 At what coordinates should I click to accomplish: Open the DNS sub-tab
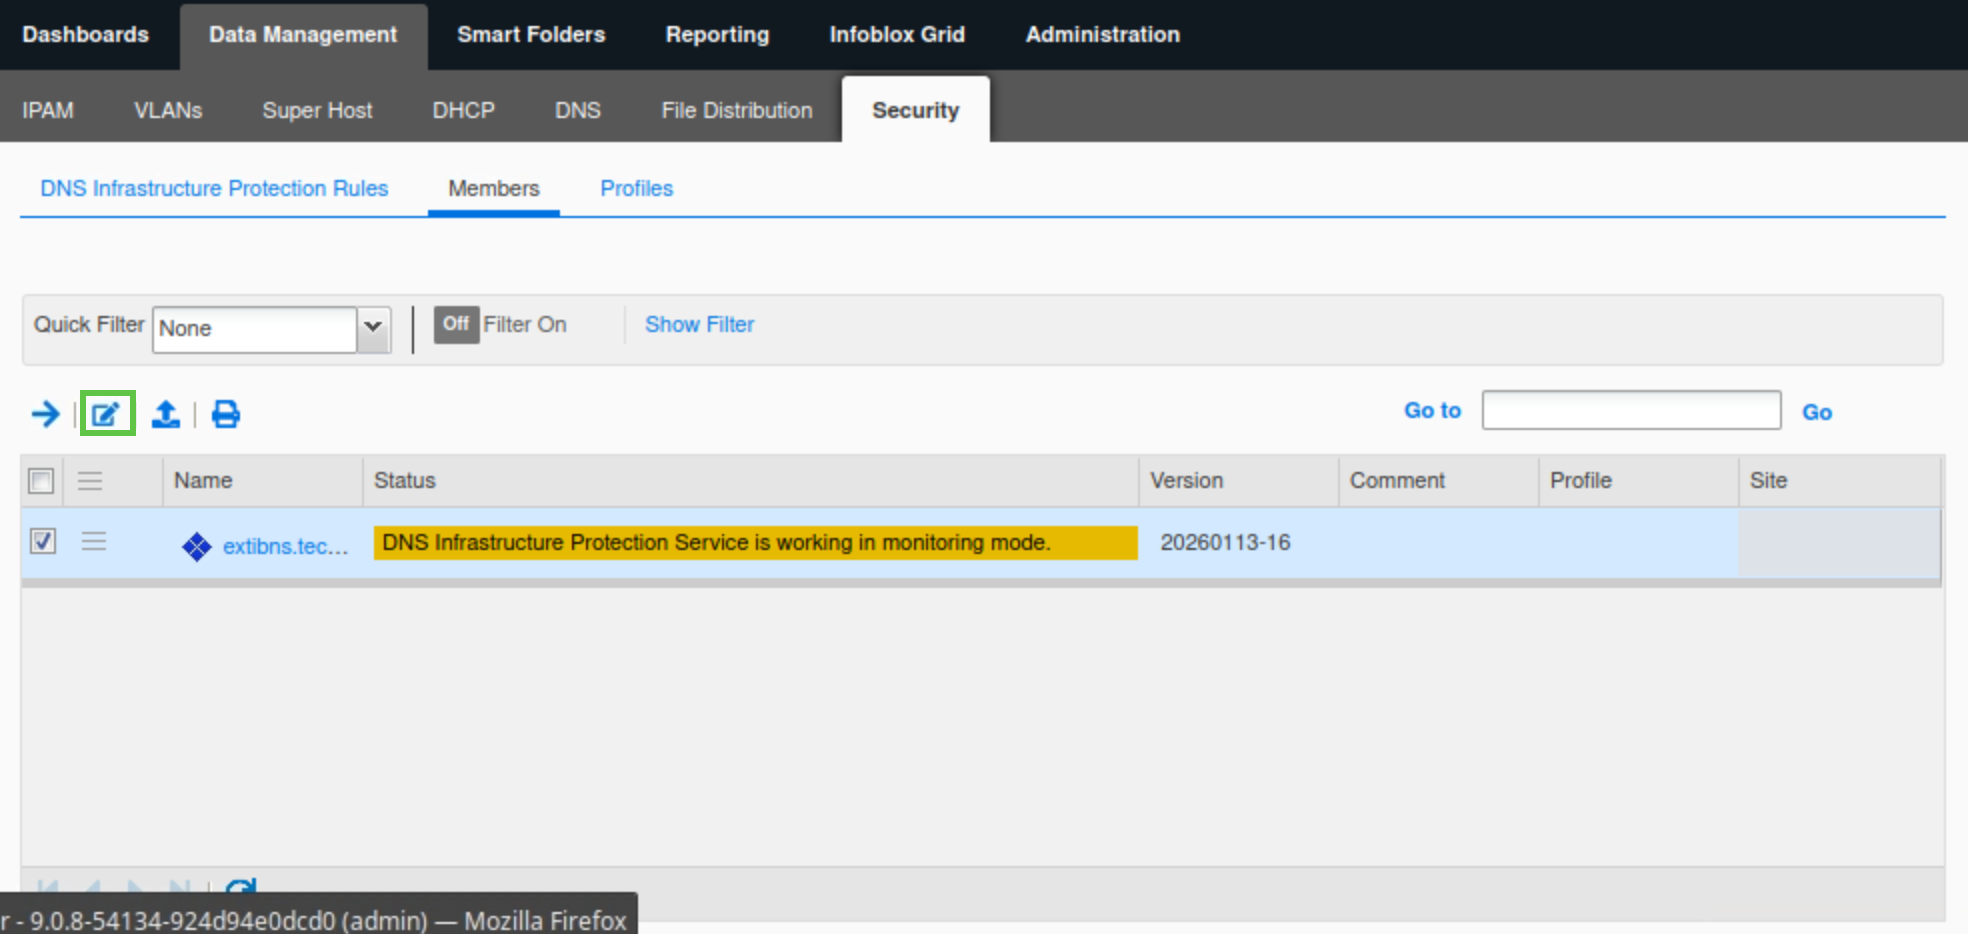click(x=578, y=110)
